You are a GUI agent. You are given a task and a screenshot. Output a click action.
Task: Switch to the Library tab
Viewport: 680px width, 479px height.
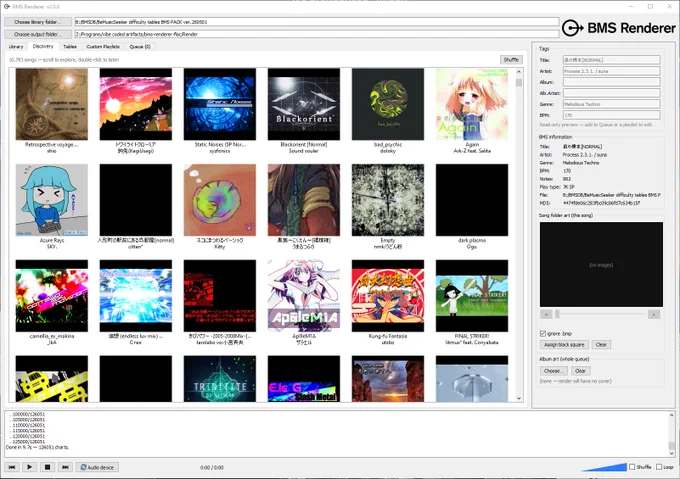[16, 46]
